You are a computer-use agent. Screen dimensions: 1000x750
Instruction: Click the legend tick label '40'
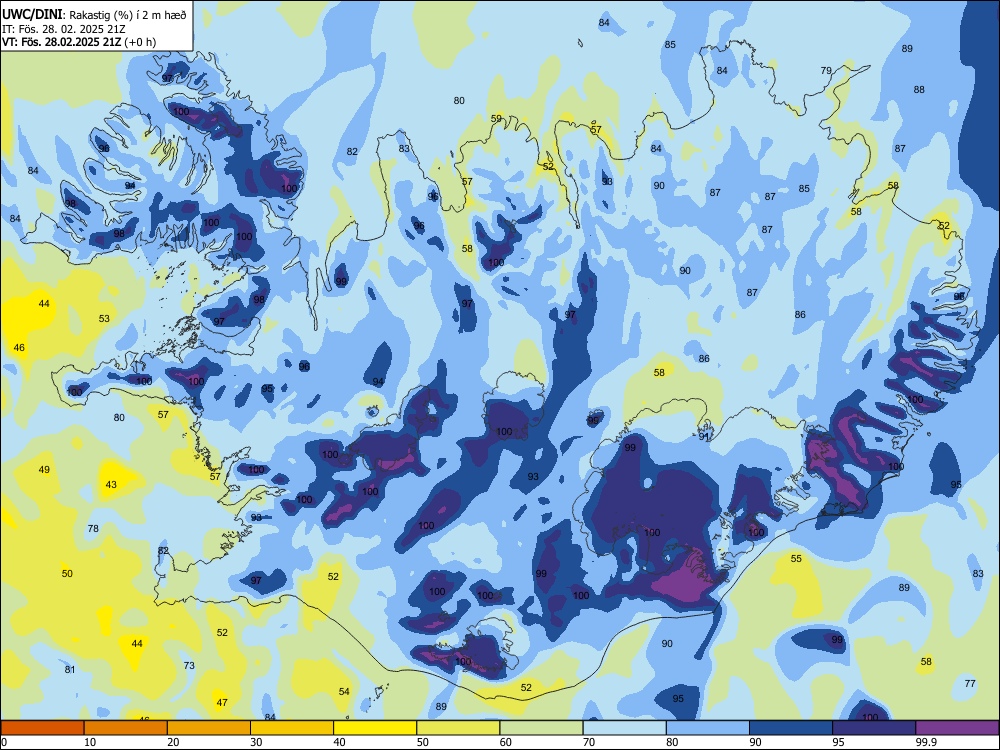[x=340, y=742]
